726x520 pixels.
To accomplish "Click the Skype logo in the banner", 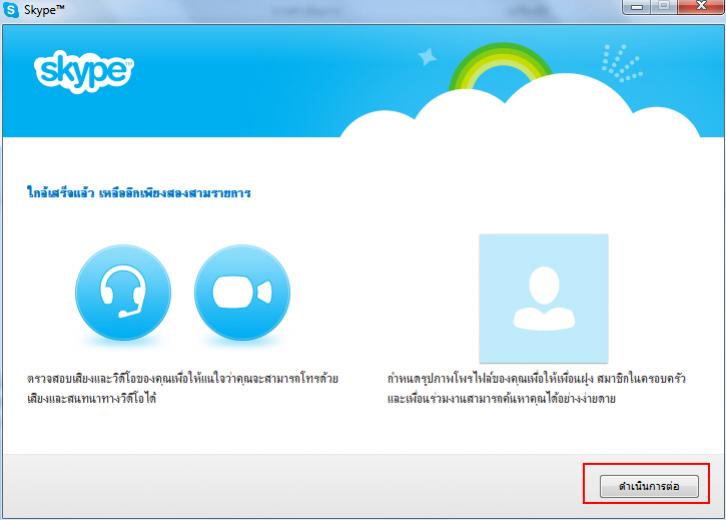I will [84, 72].
